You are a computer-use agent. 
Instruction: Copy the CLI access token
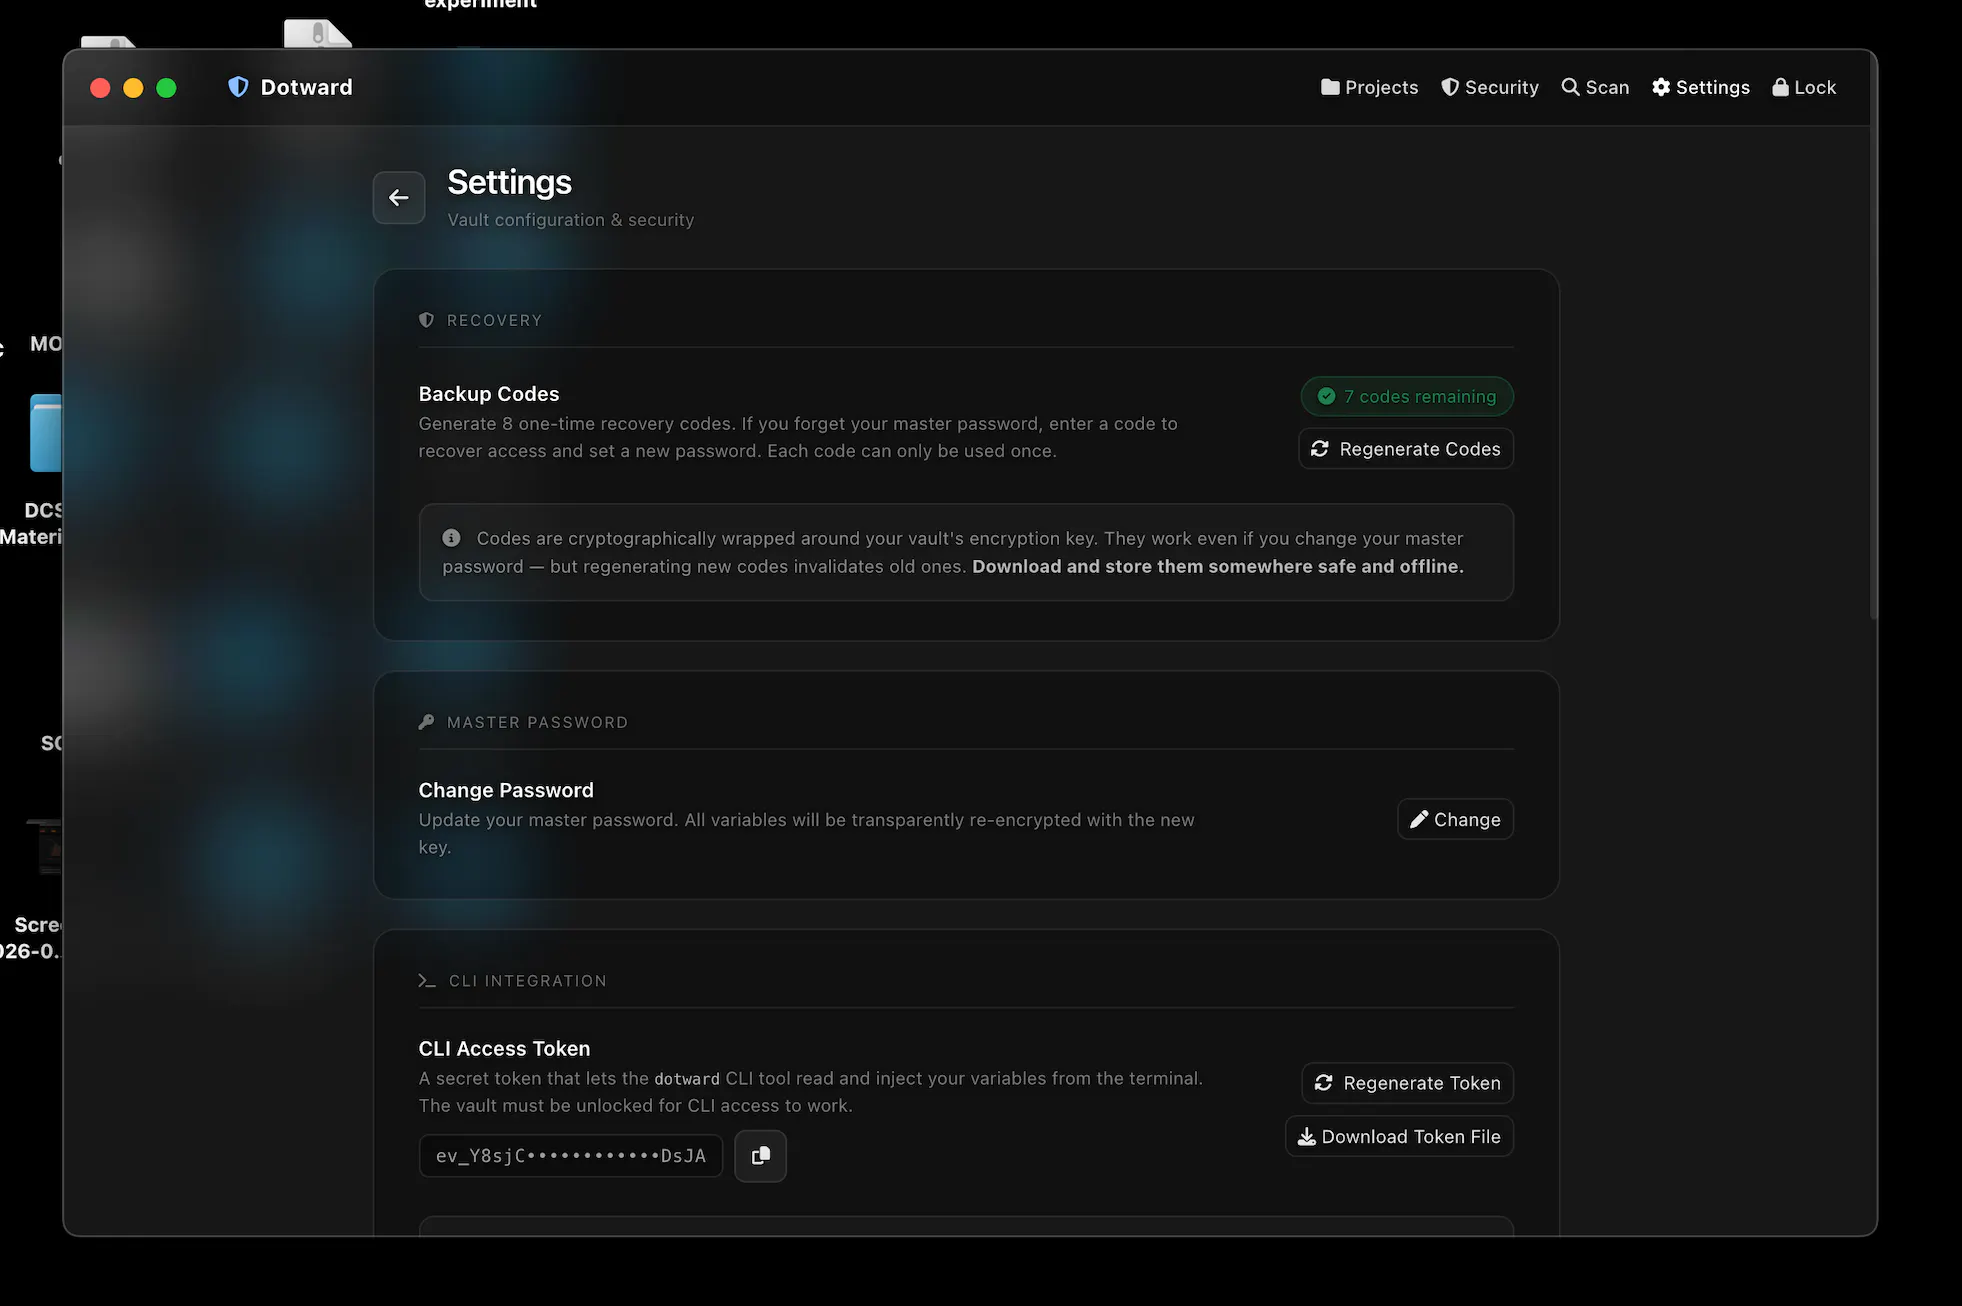760,1156
